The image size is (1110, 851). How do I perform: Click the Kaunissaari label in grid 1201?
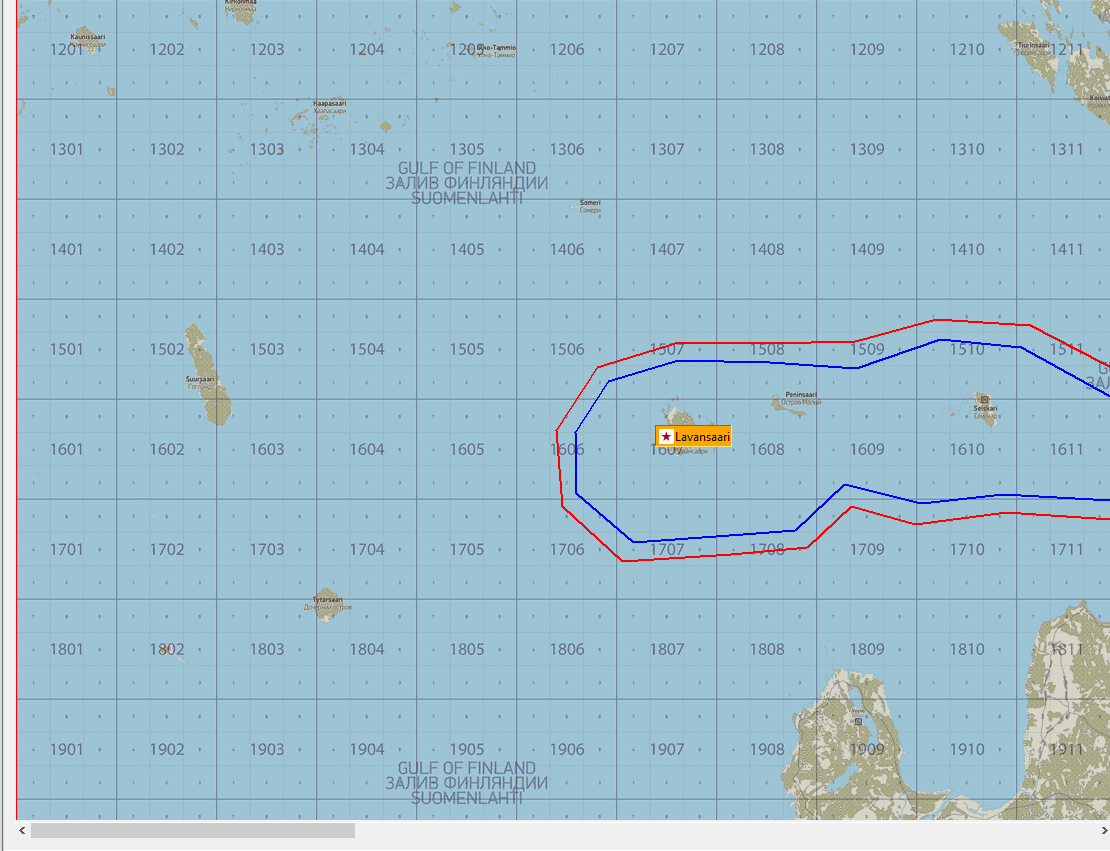point(88,37)
